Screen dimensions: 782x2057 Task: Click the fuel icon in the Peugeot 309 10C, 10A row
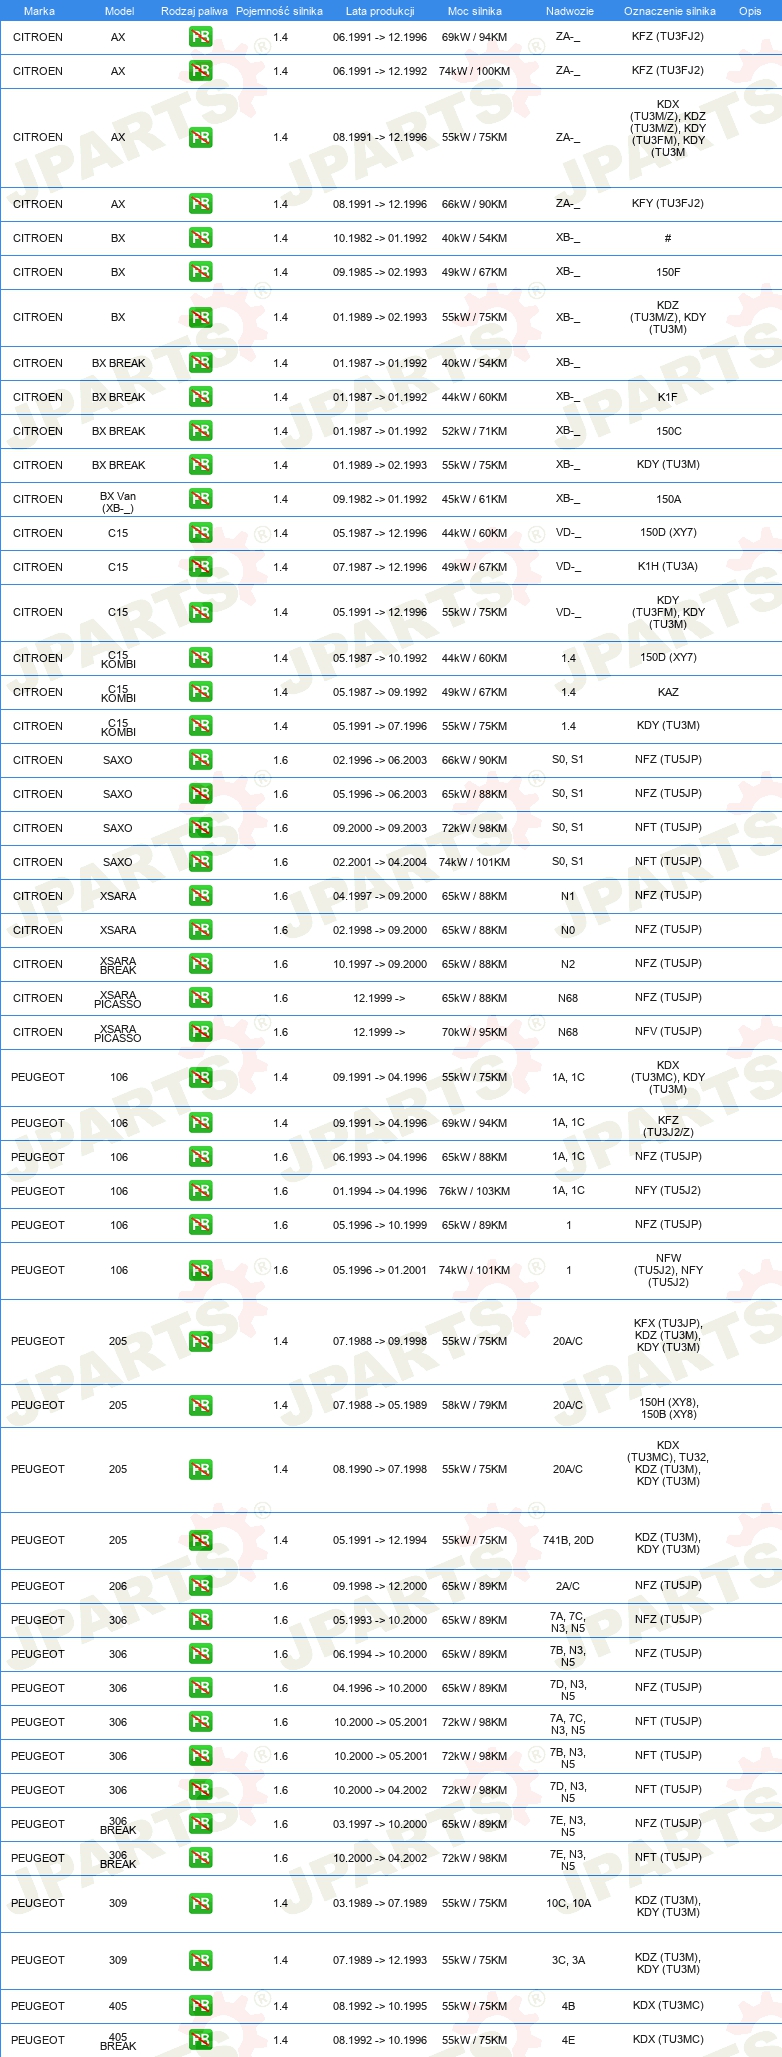click(200, 1903)
